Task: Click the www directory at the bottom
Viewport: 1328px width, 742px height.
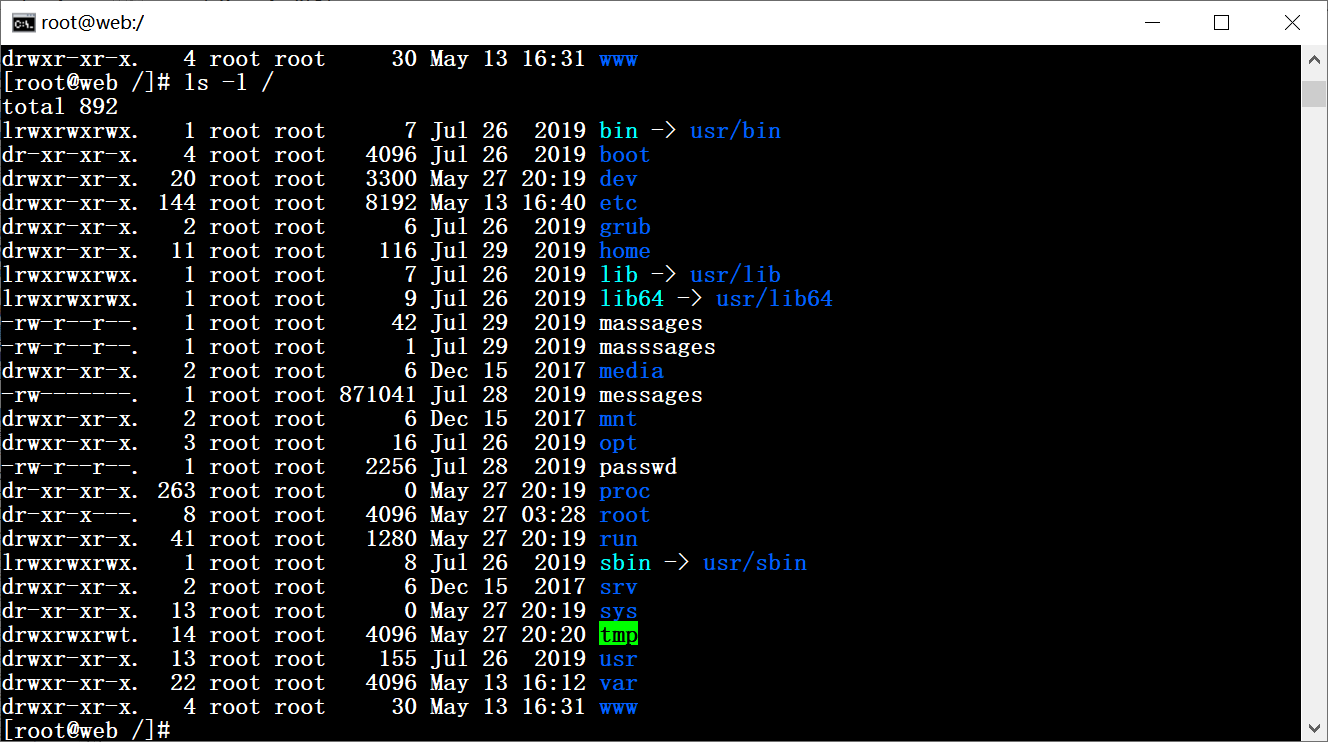Action: [x=618, y=706]
